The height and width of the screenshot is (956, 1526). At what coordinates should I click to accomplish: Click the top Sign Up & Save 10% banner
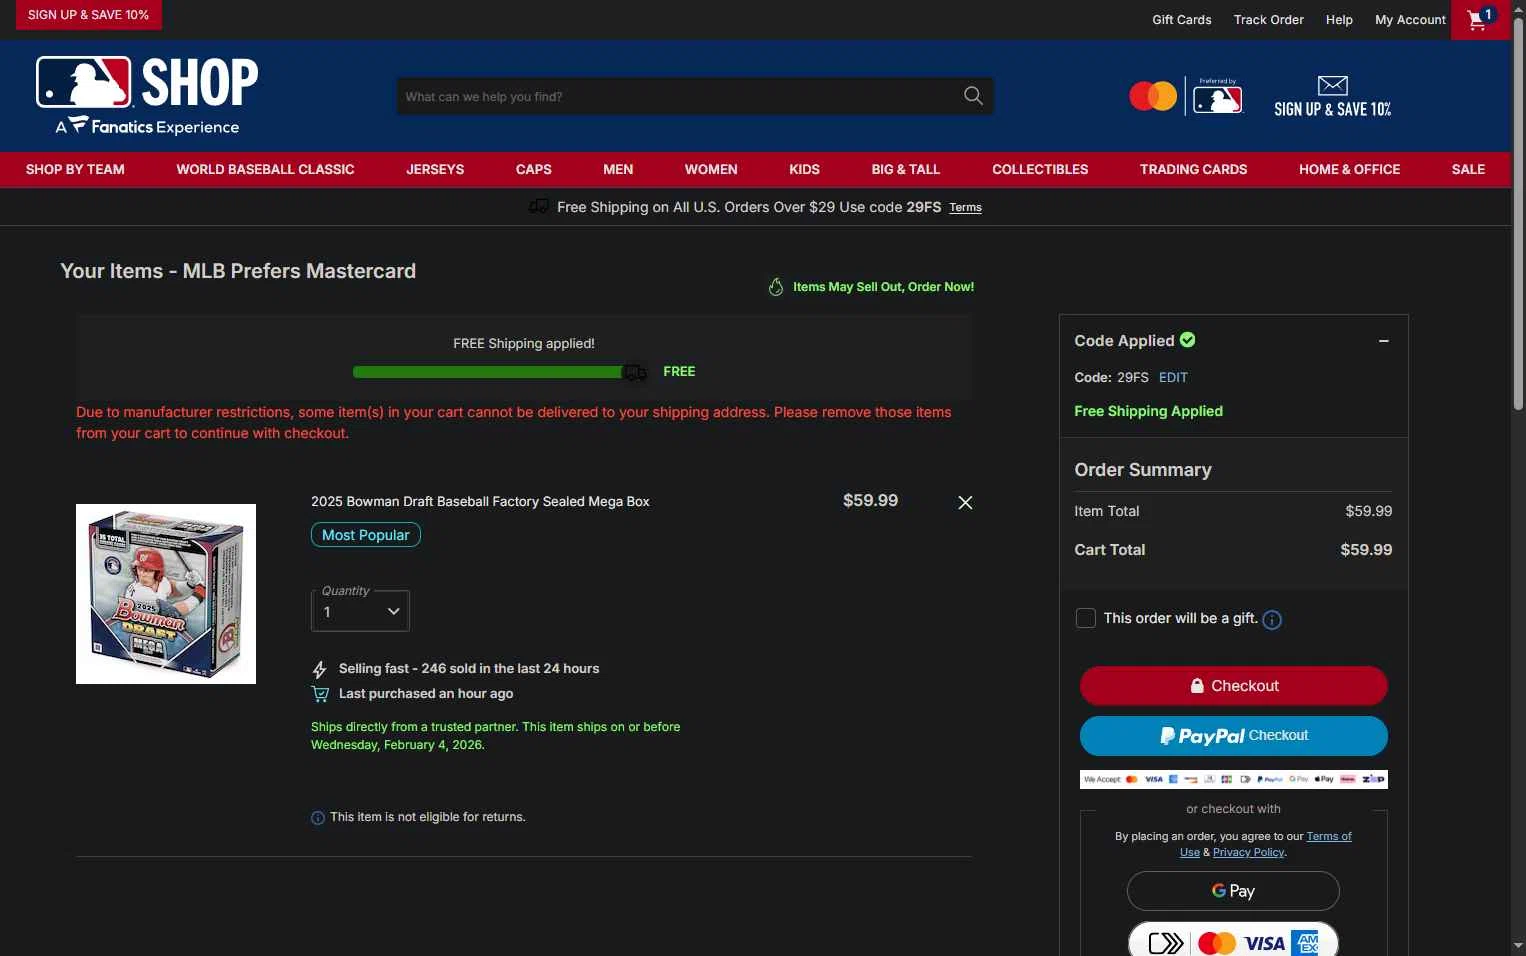pos(88,15)
